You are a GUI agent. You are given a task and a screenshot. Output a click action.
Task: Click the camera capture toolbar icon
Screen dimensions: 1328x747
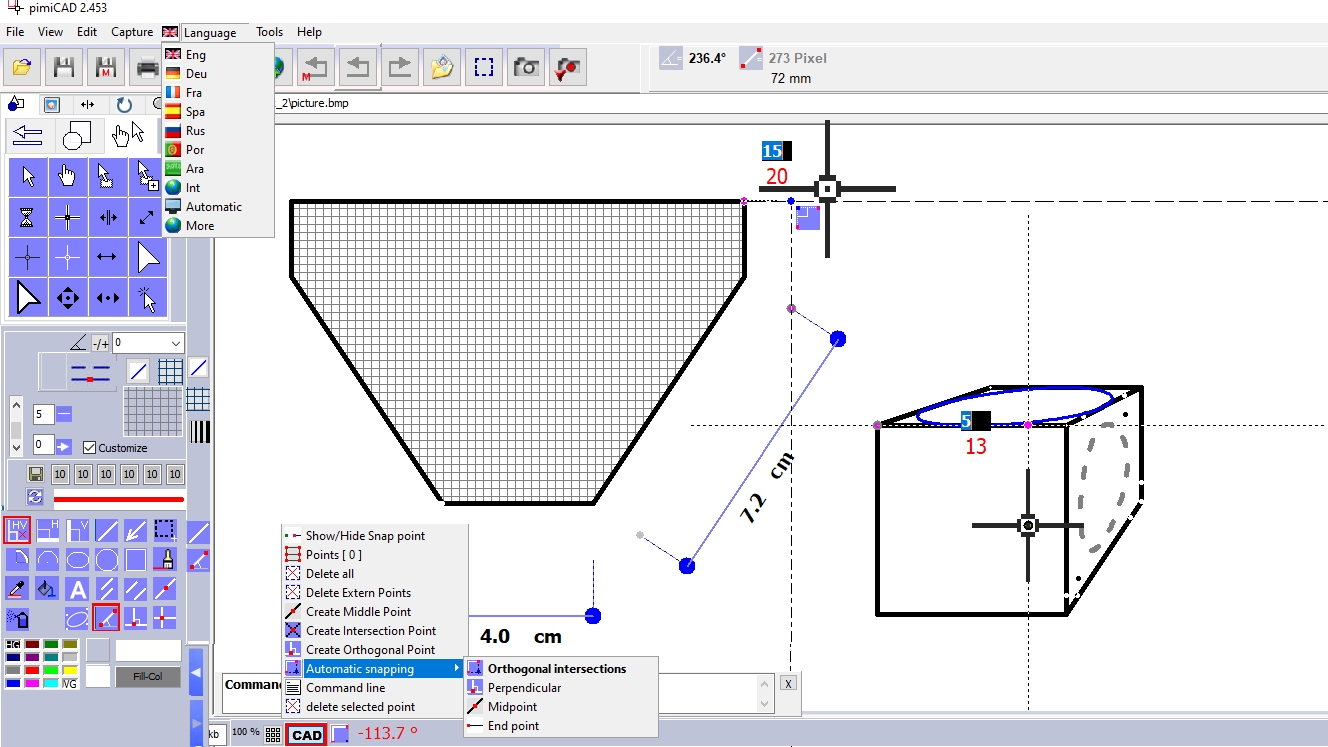pos(526,68)
